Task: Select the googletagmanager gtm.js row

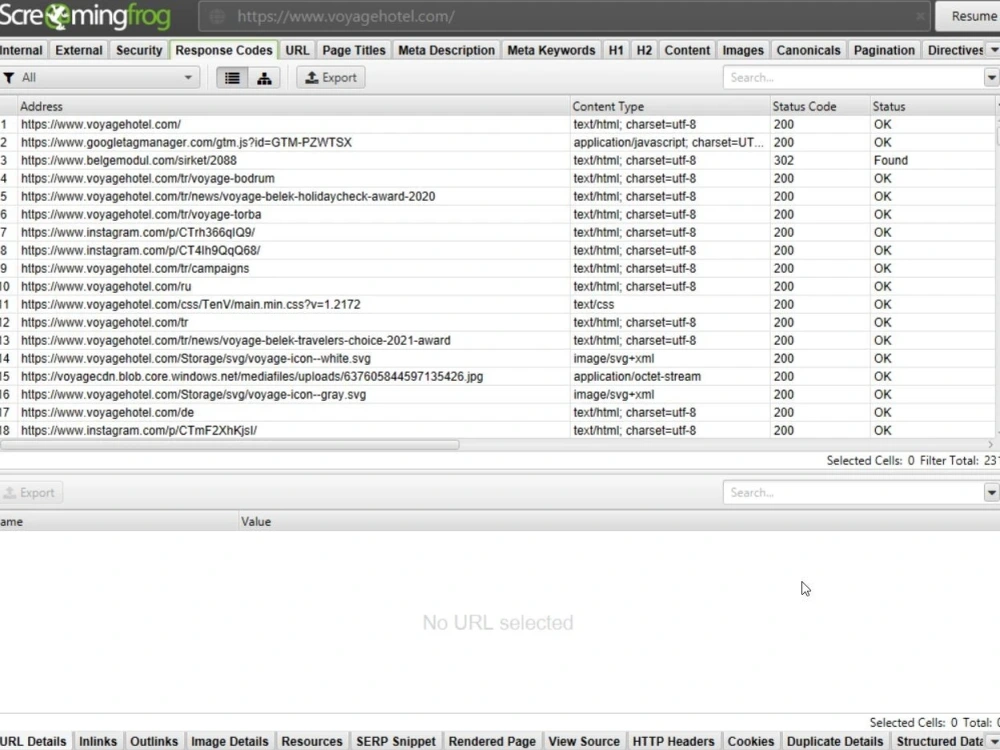Action: 497,142
